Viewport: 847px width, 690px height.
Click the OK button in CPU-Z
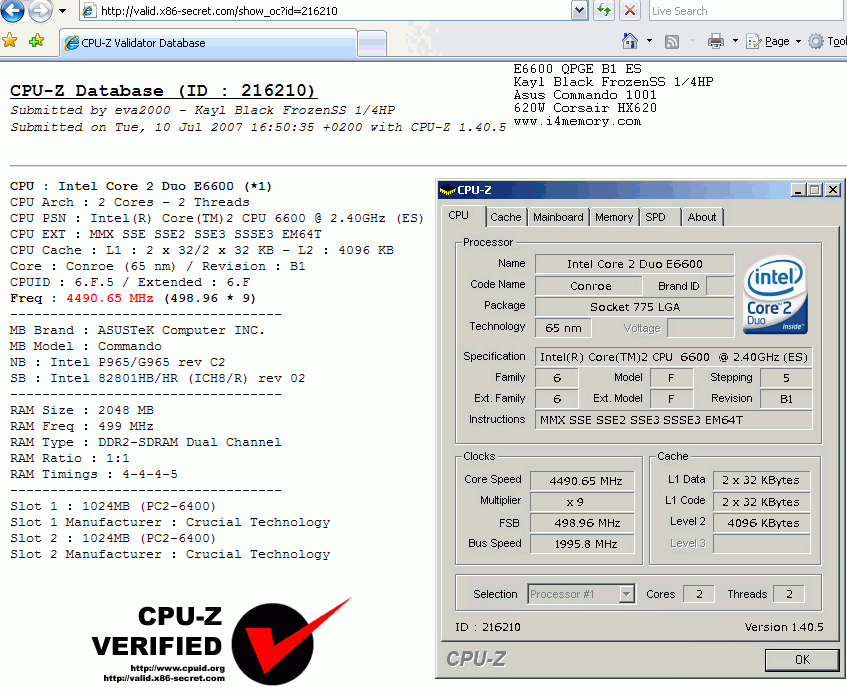[x=802, y=660]
